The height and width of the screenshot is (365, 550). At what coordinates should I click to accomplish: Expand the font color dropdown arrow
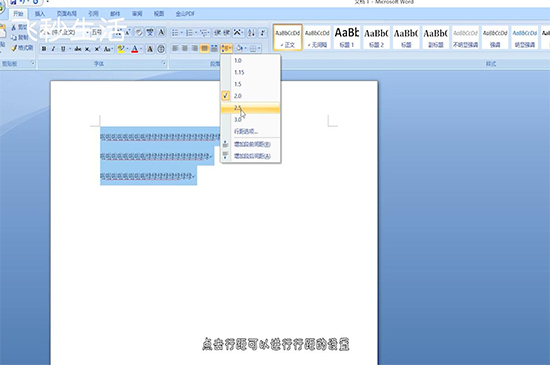pos(141,49)
